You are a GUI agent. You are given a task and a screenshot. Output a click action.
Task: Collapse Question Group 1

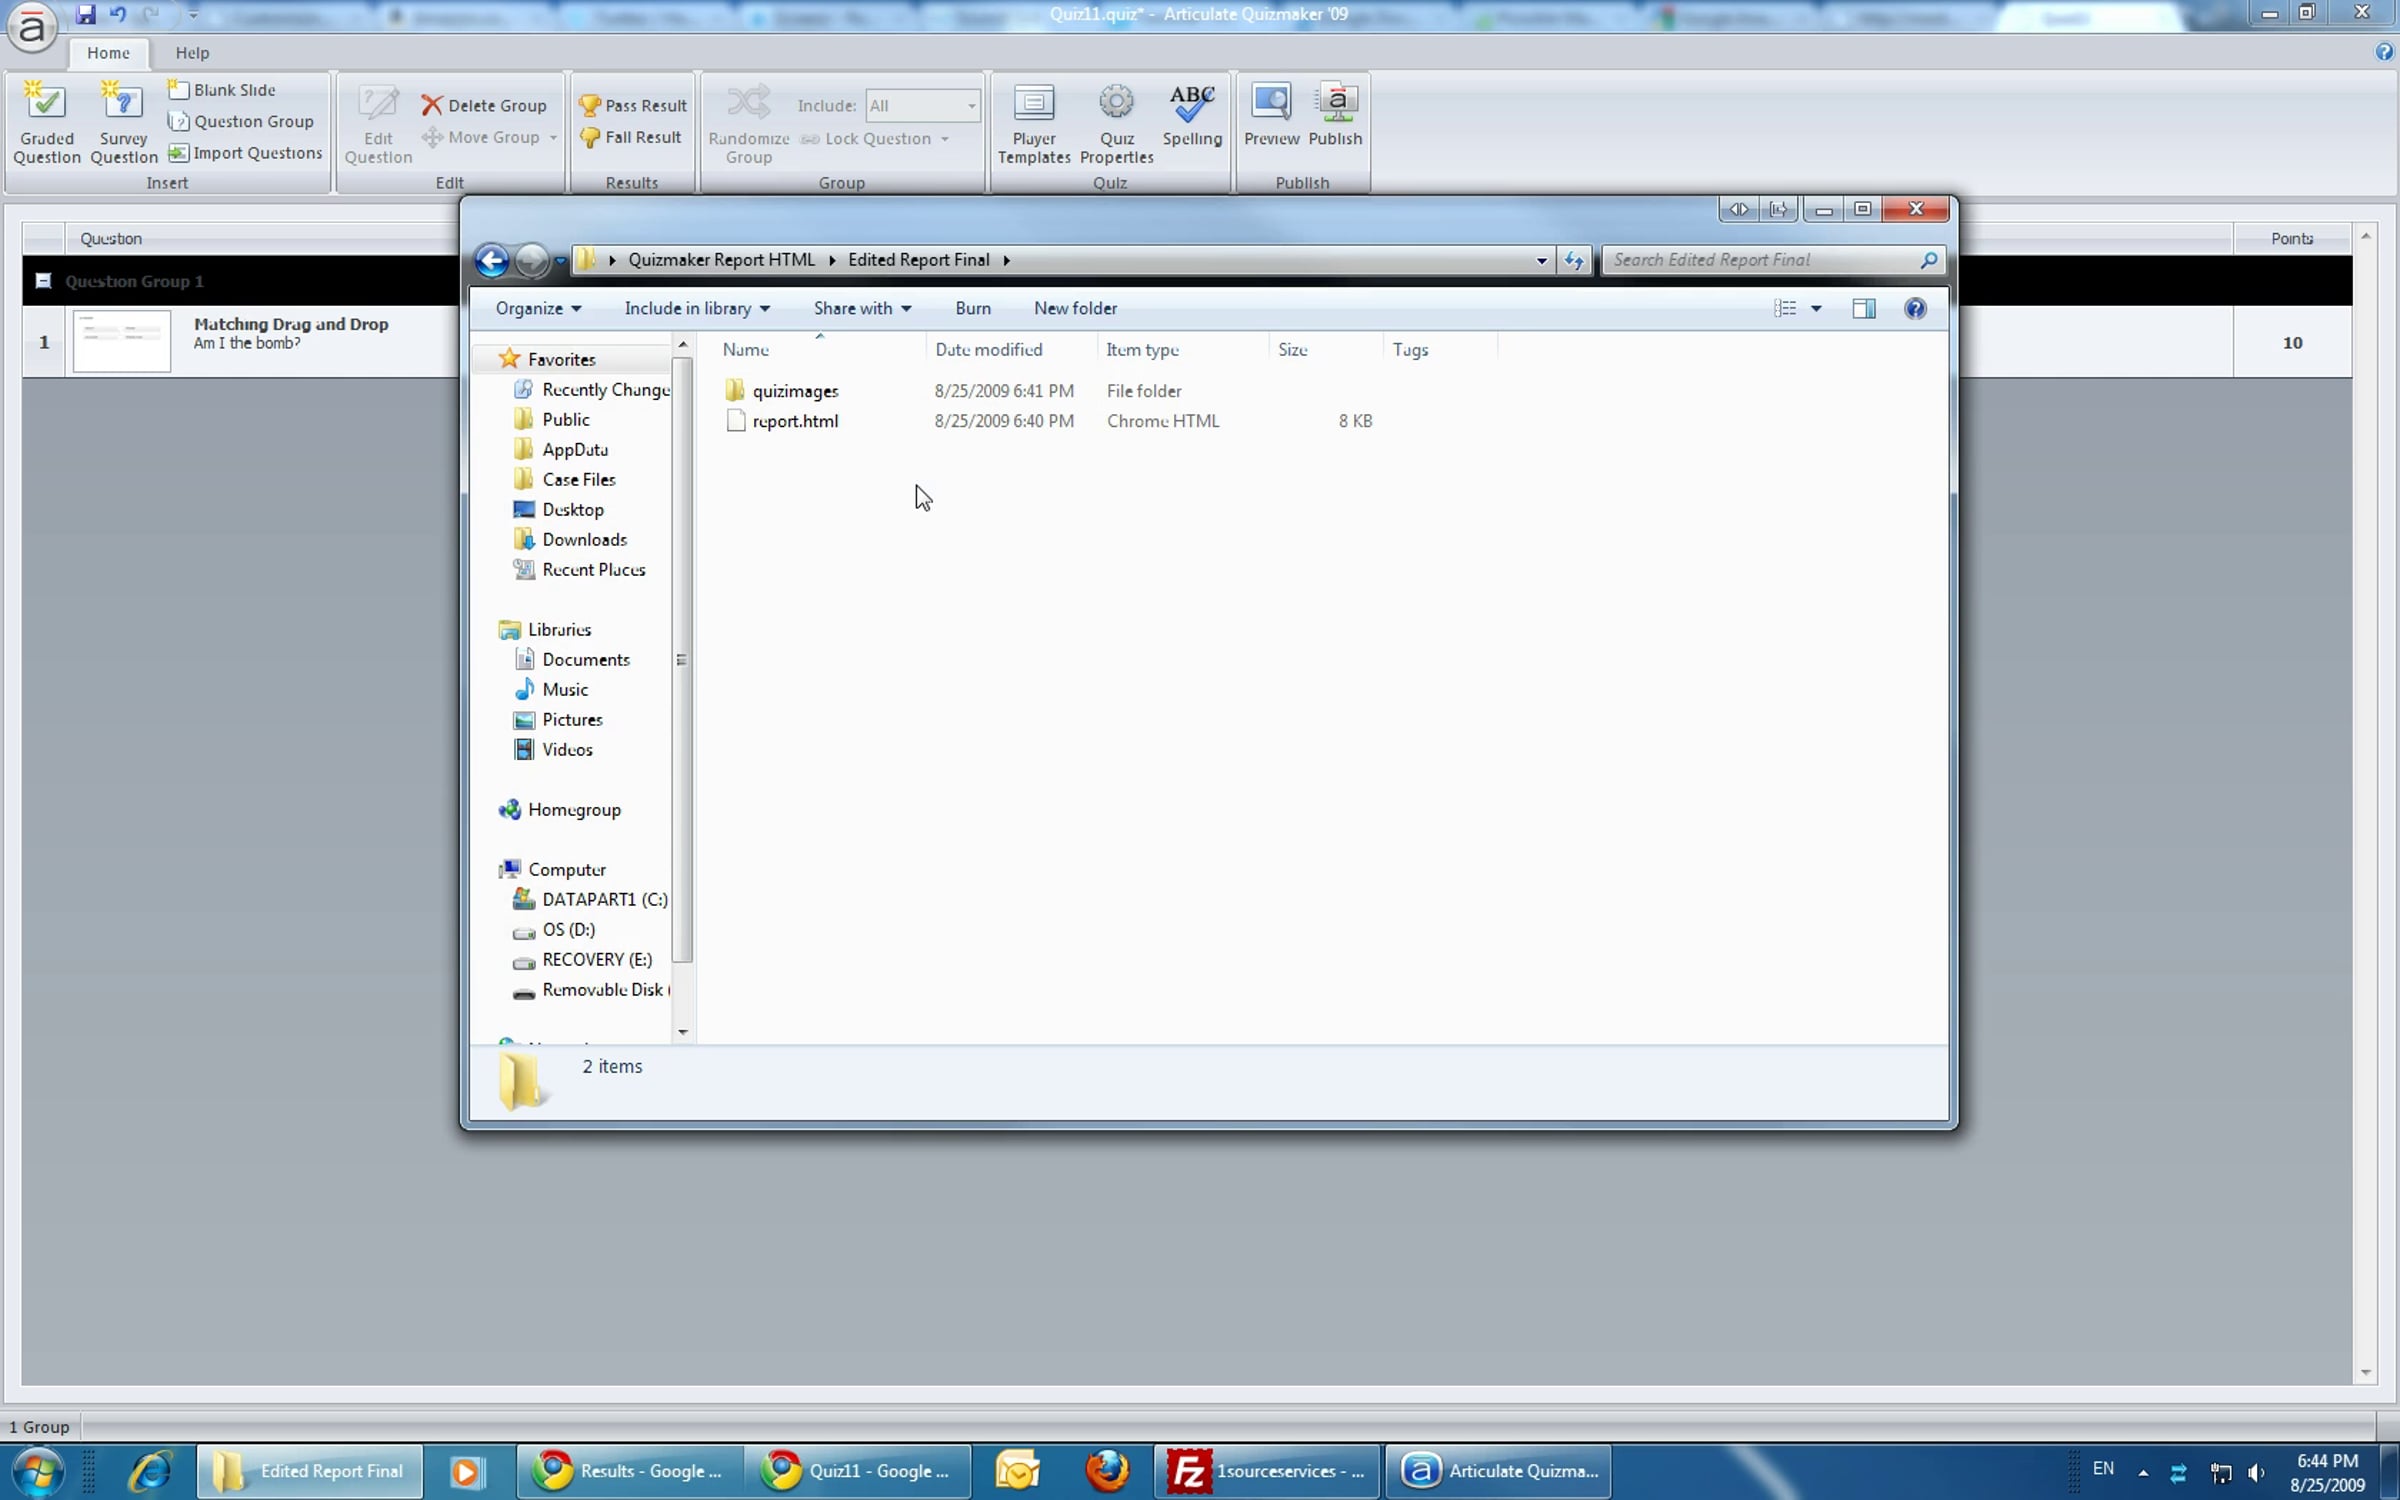click(x=43, y=281)
